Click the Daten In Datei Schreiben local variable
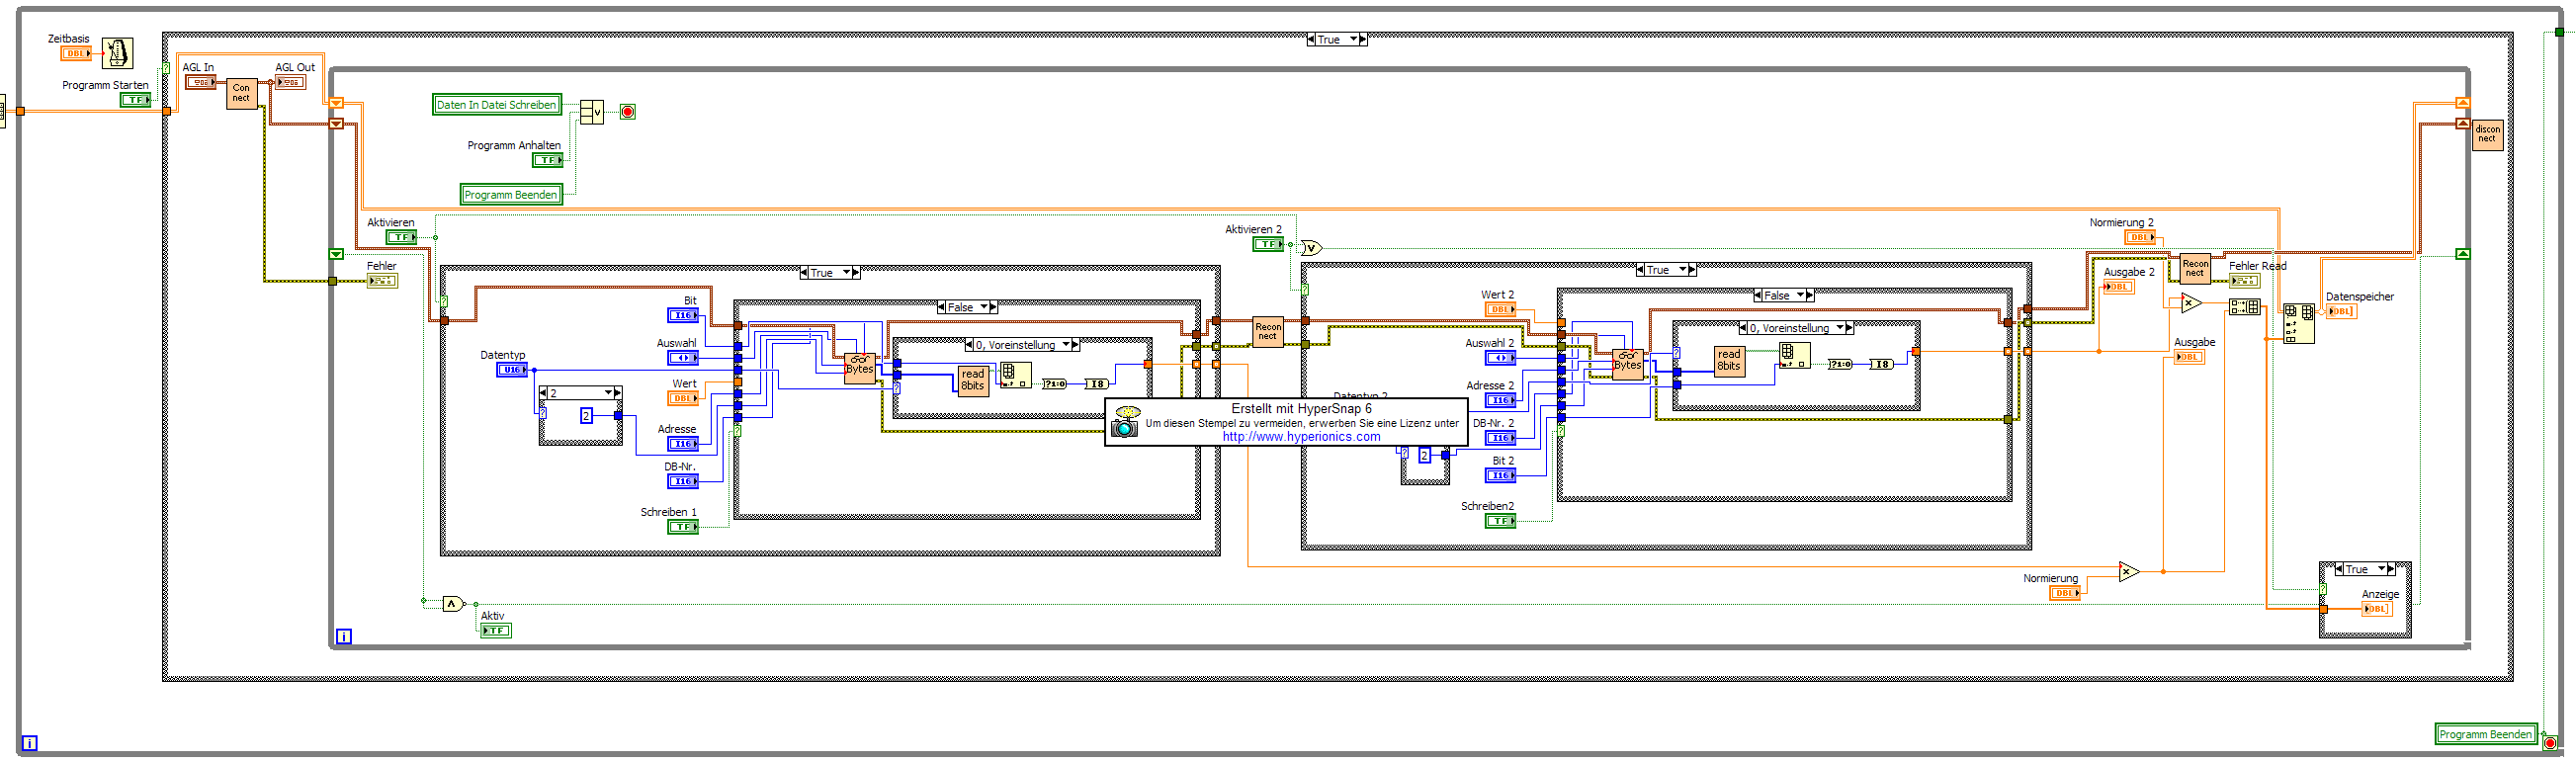This screenshot has height=762, width=2576. [497, 105]
